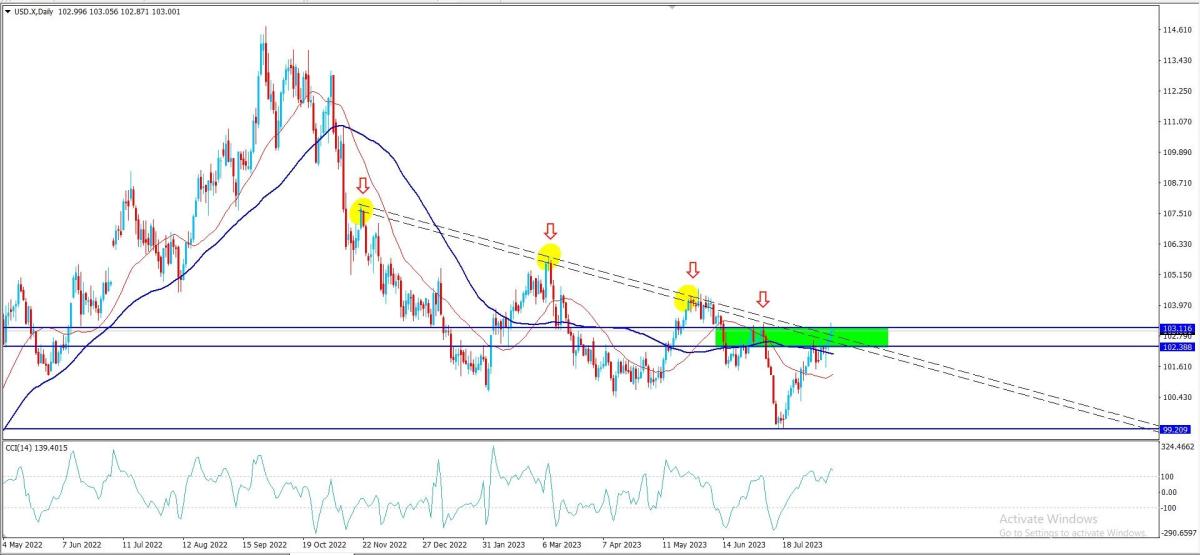Click the 14 Jun 2023 date label
This screenshot has width=1200, height=555.
(x=744, y=547)
